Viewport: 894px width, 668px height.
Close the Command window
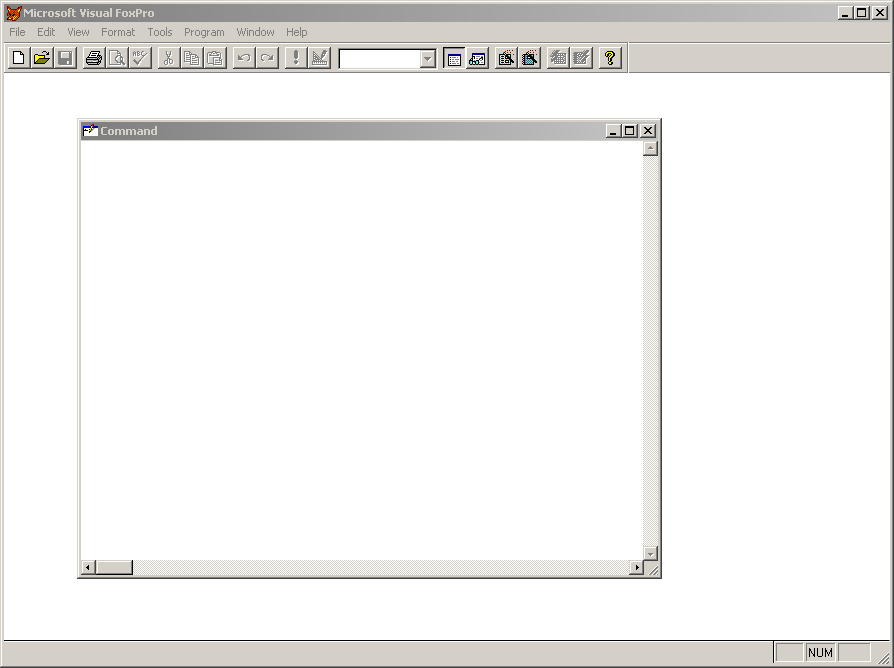tap(648, 131)
